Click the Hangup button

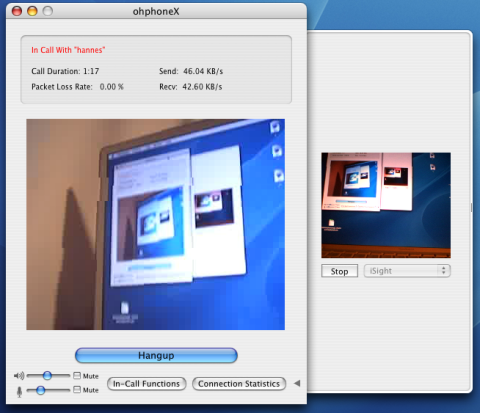pyautogui.click(x=156, y=356)
